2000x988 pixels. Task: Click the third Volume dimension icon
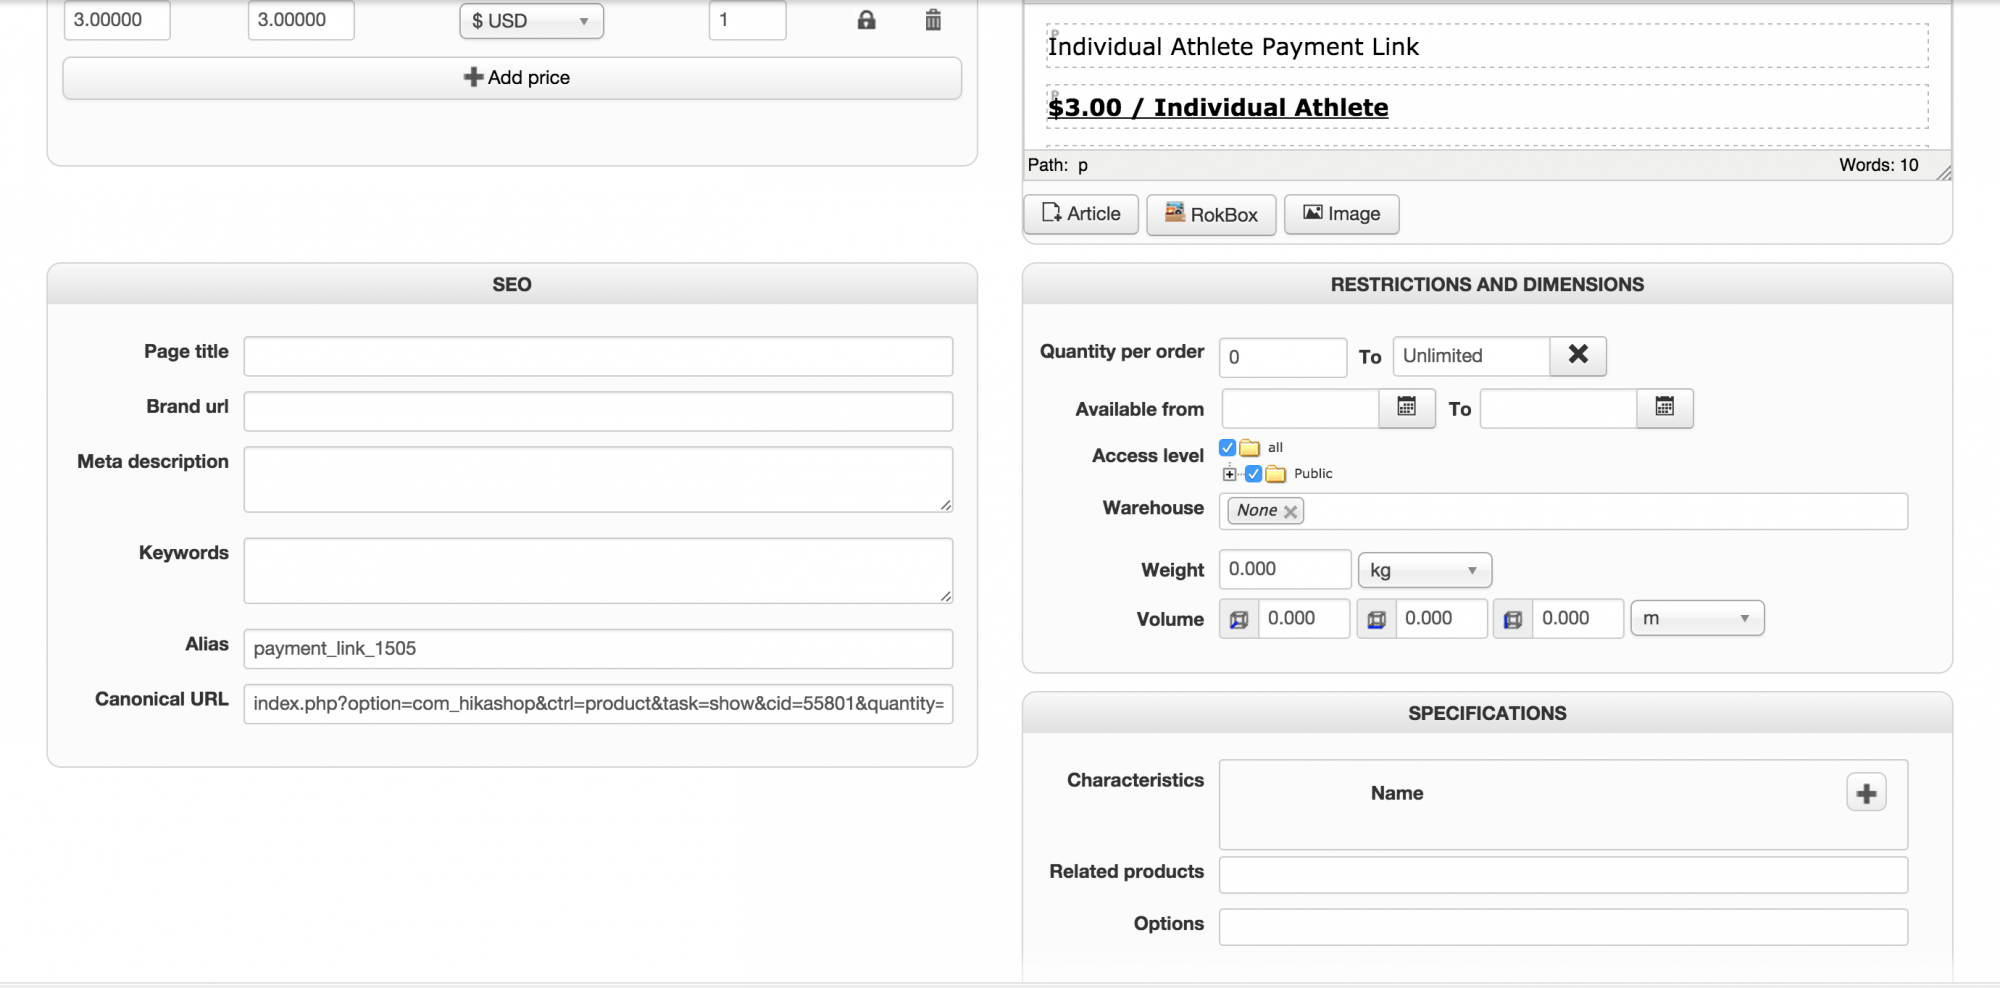(1513, 619)
